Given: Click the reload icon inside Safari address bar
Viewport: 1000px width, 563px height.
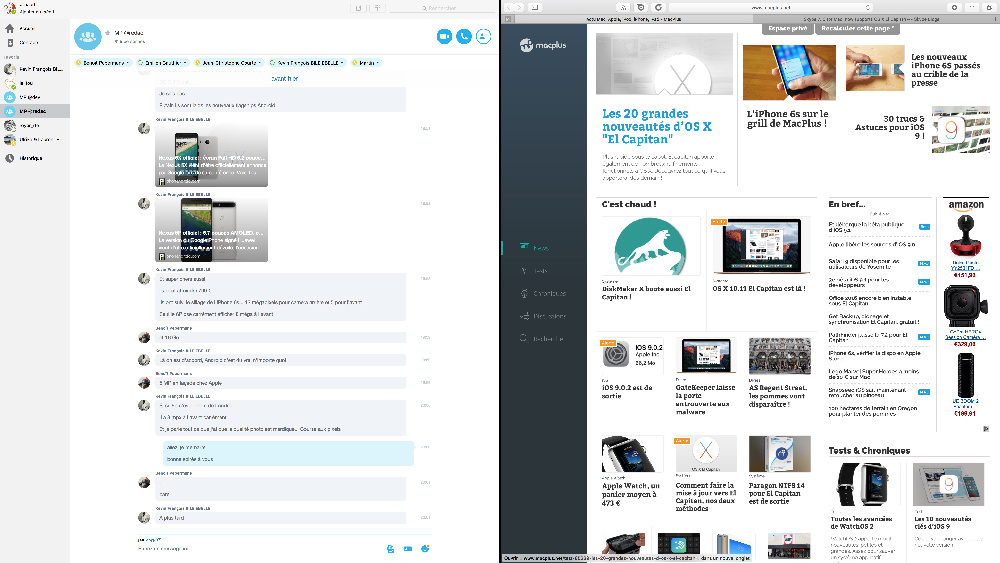Looking at the screenshot, I should click(867, 8).
